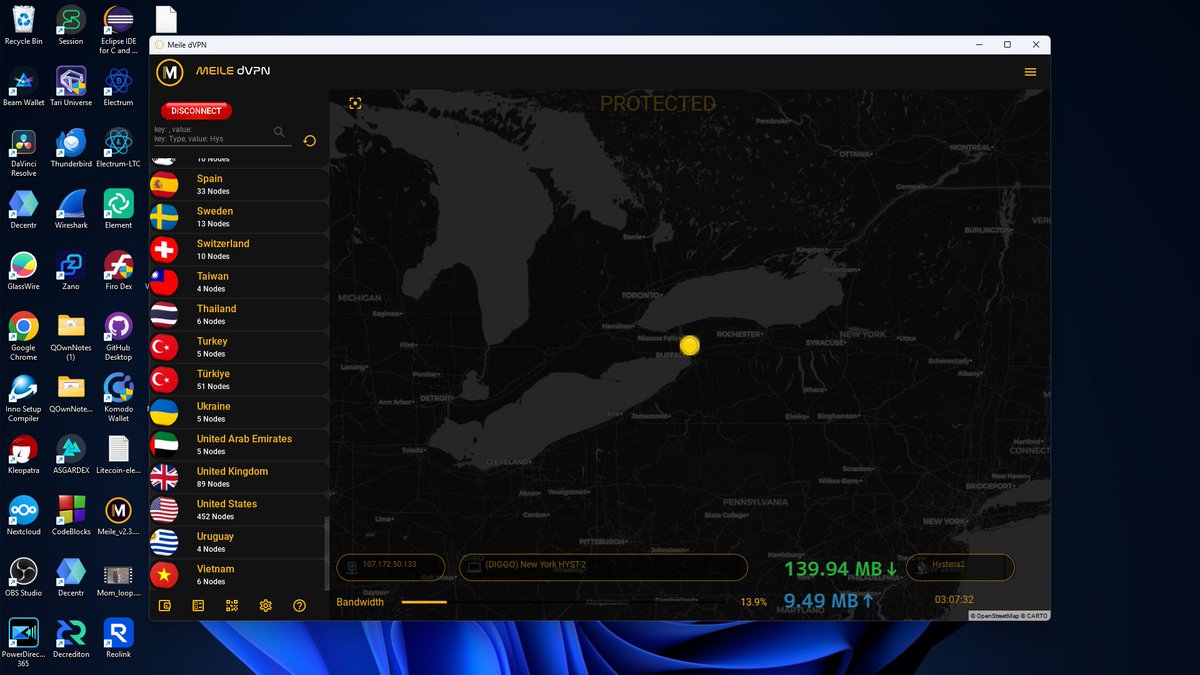The height and width of the screenshot is (675, 1200).
Task: Open PowerDirector 365 desktop icon
Action: coord(23,641)
